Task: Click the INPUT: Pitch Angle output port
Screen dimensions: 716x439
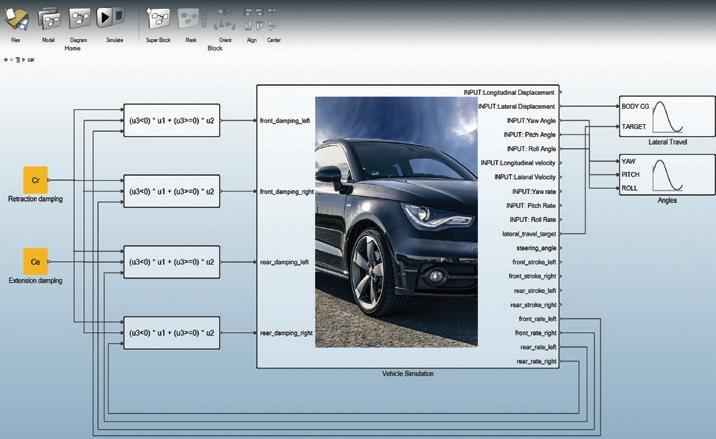Action: 530,135
